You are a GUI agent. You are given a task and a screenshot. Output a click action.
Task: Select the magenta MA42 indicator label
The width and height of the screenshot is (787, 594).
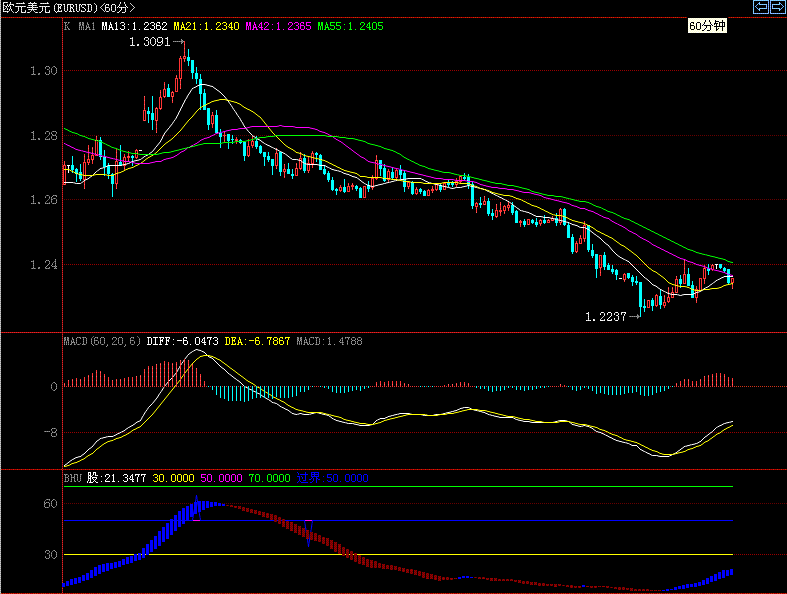click(x=278, y=26)
